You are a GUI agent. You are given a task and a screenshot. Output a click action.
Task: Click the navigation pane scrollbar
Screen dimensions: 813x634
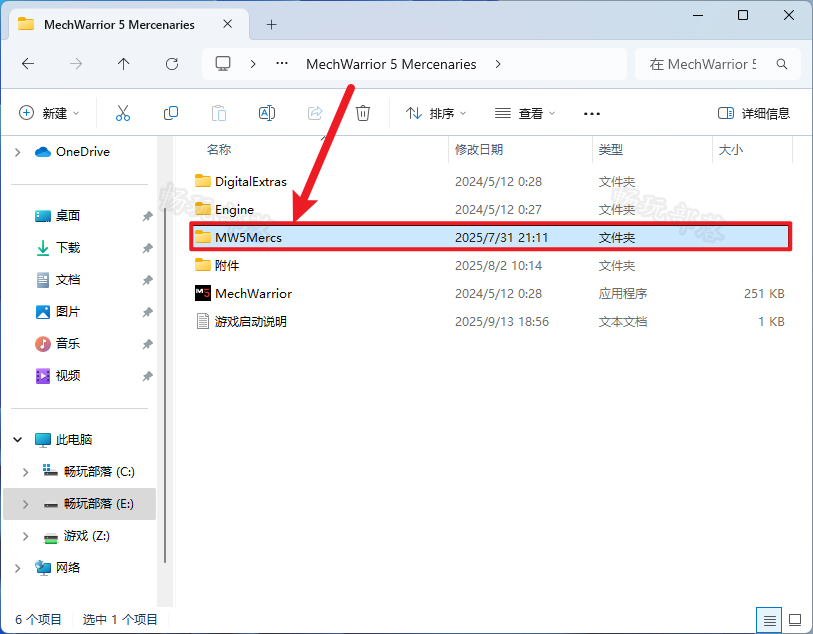click(x=165, y=385)
